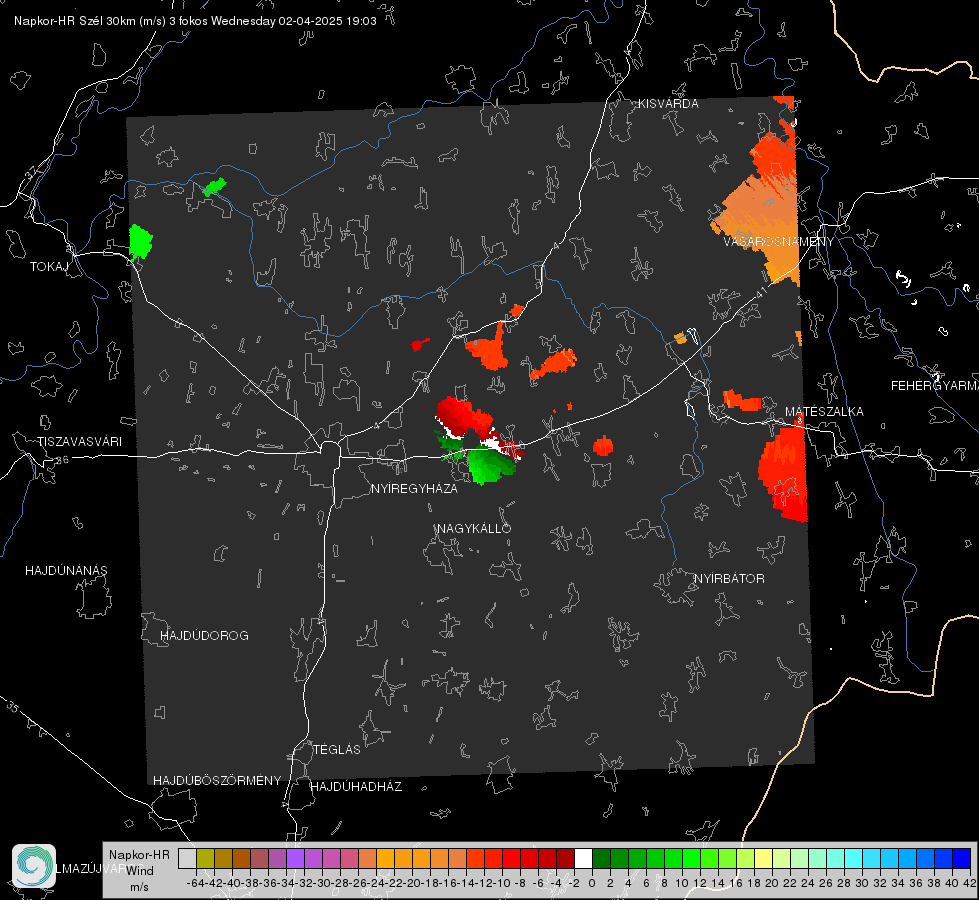Pick the leftmost light gray legend swatch
The image size is (979, 900).
click(187, 859)
